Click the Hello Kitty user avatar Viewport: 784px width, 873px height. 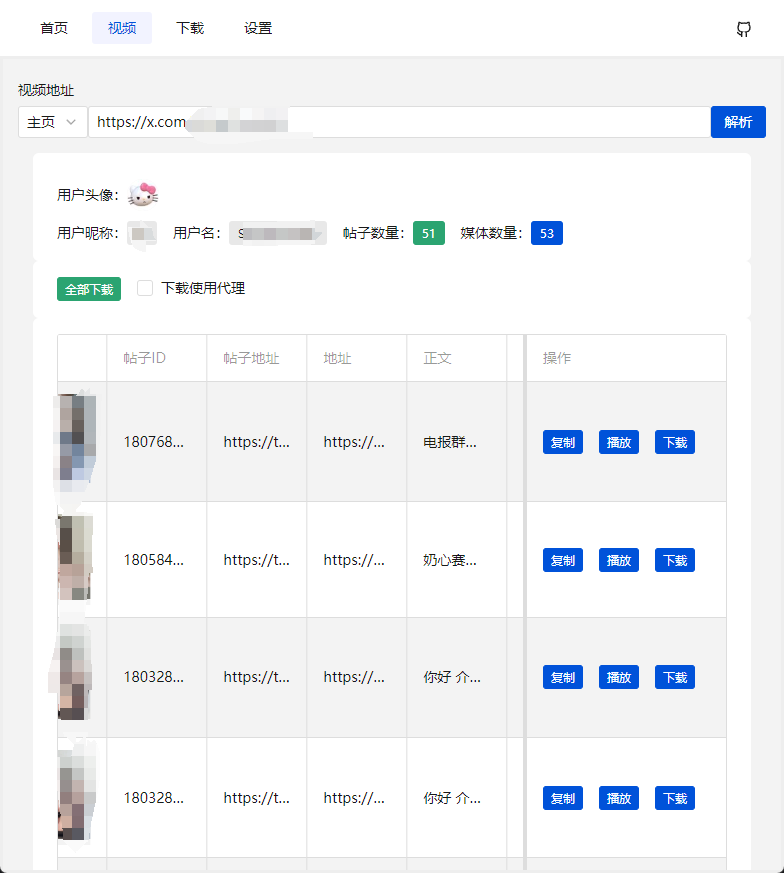pos(143,194)
